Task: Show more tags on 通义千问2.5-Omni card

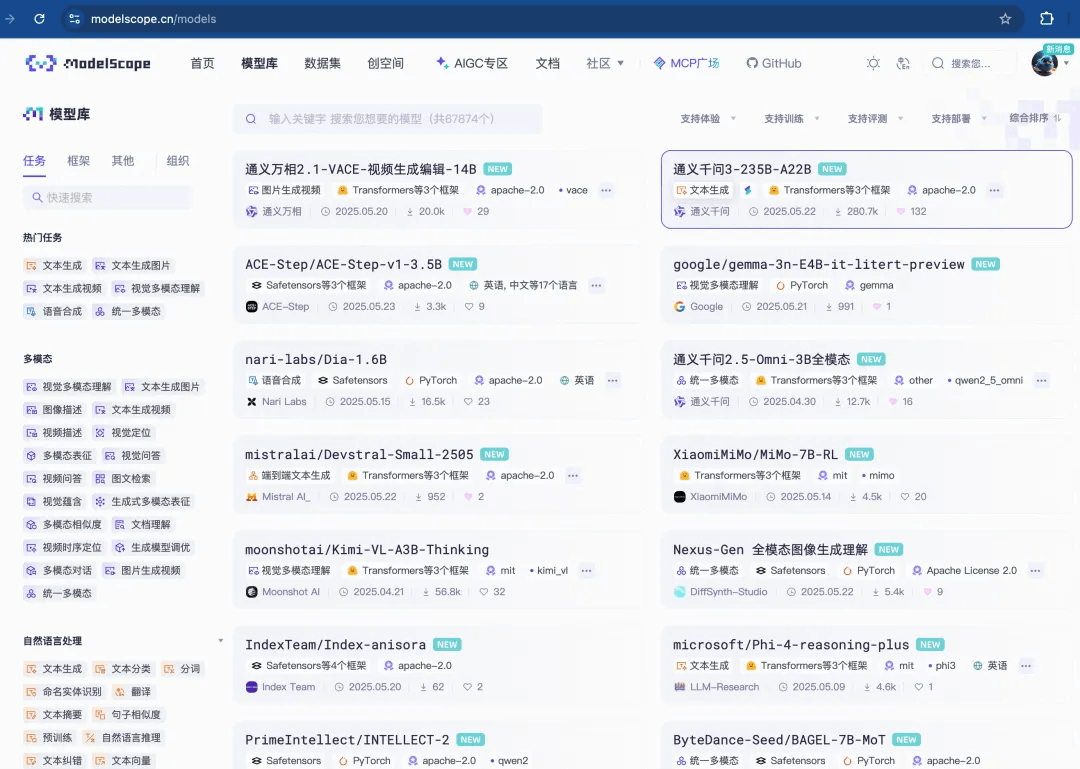Action: [x=1041, y=380]
